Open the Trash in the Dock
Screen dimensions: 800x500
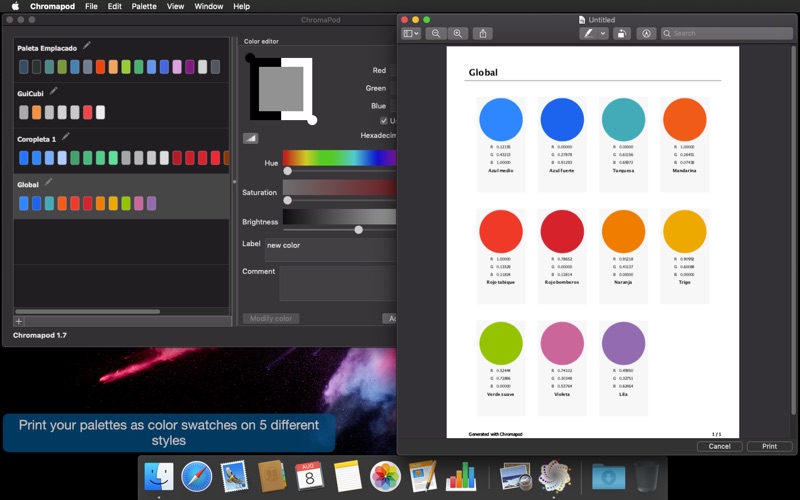coord(646,477)
